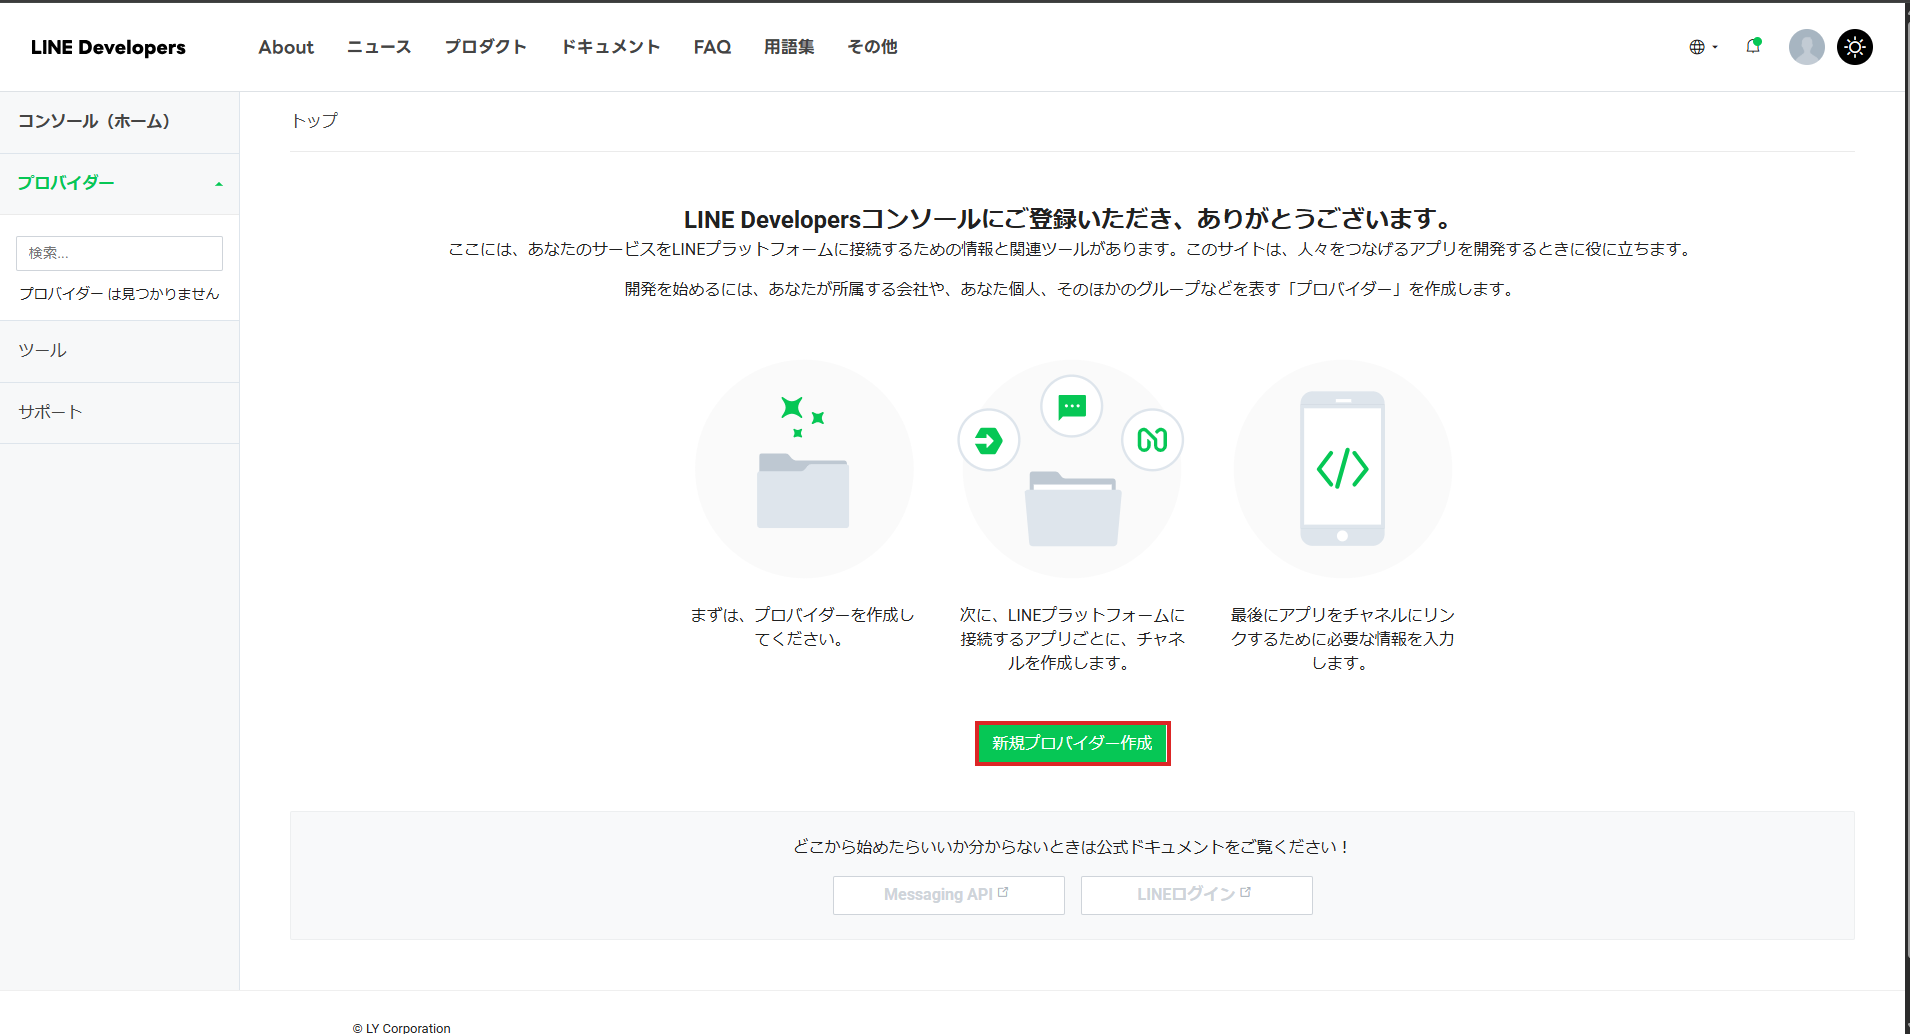Go to コンソール（ホーム） in sidebar
The height and width of the screenshot is (1034, 1910).
click(119, 122)
